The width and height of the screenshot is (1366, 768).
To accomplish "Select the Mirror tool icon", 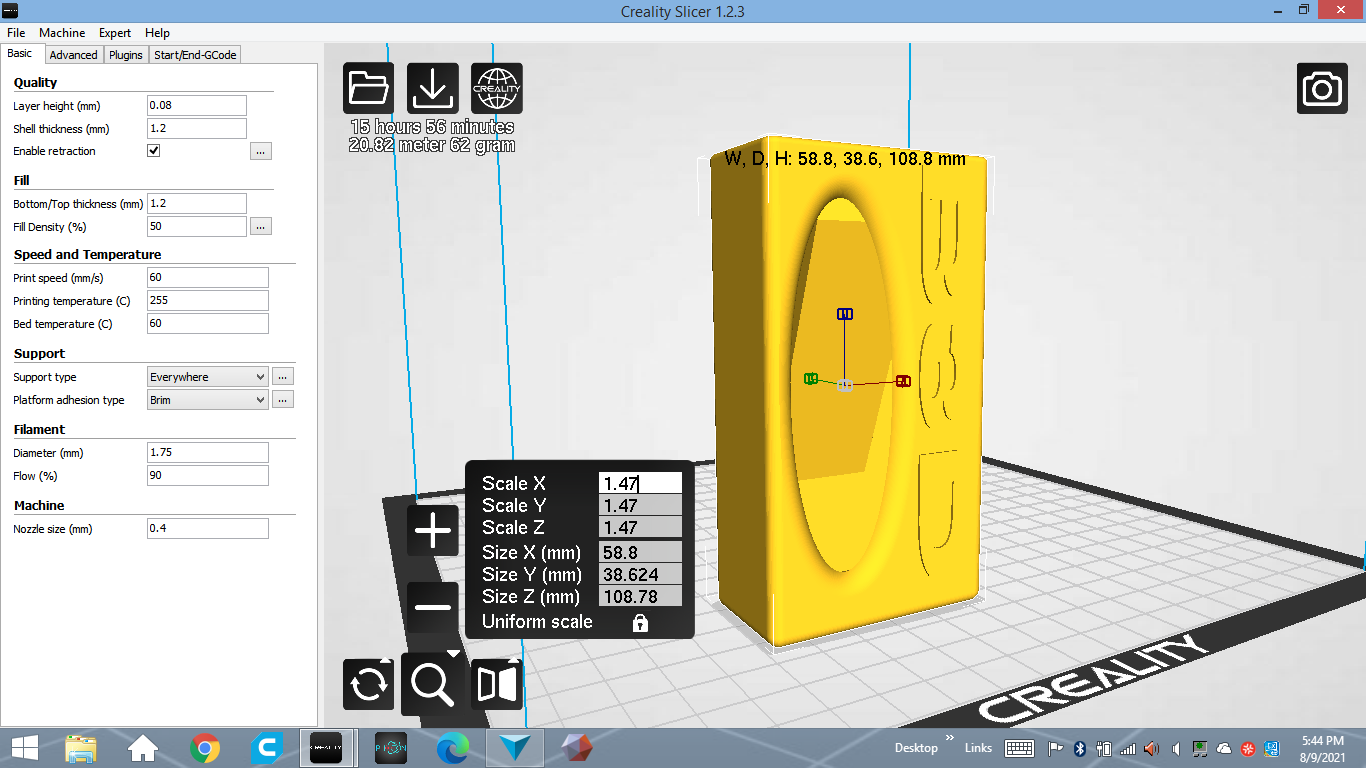I will tap(497, 684).
